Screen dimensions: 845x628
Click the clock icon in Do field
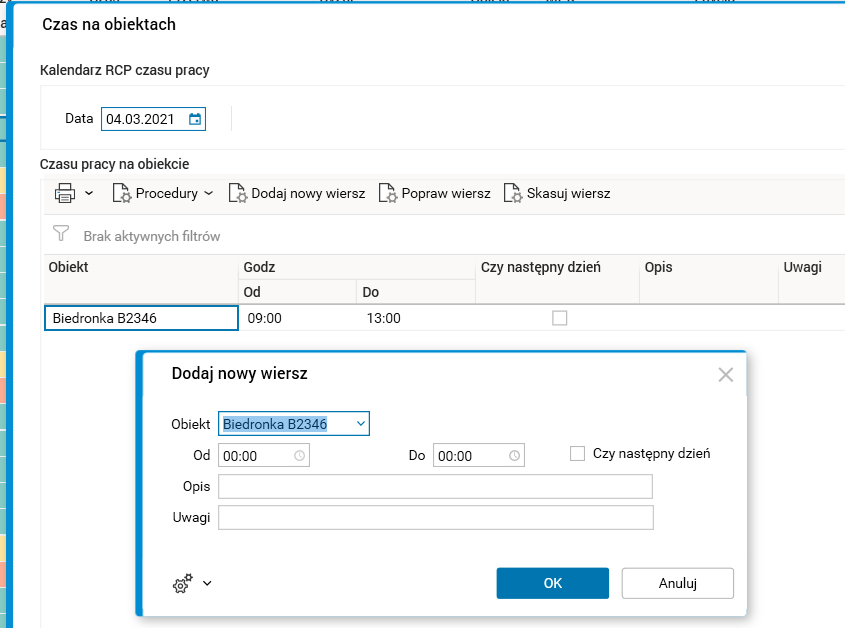point(514,456)
